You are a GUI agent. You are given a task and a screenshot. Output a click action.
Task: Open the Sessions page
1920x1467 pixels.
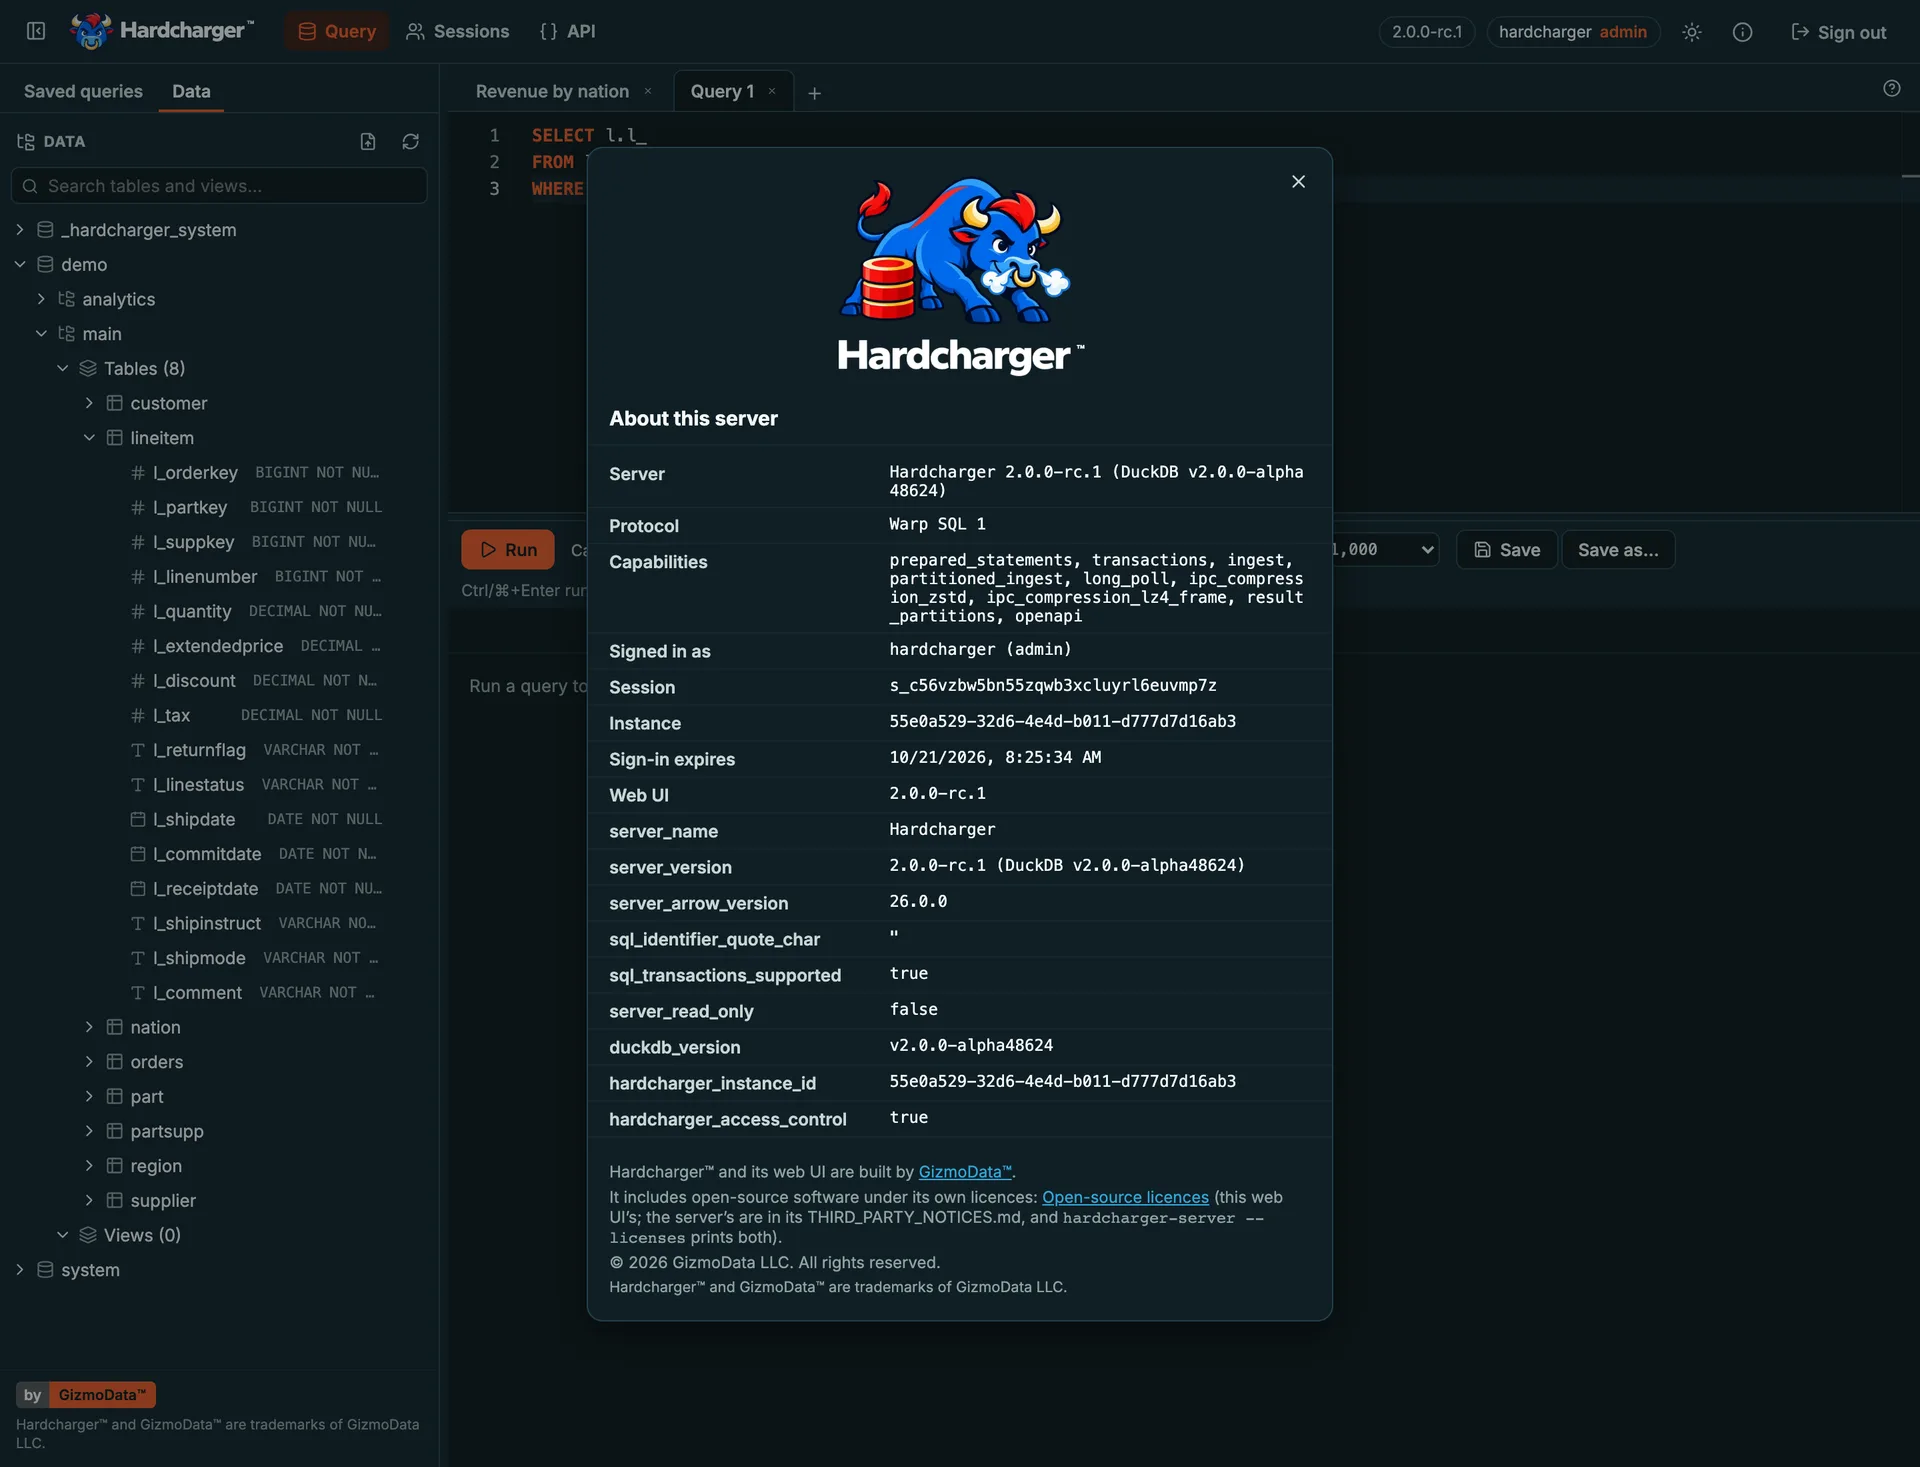(x=457, y=31)
